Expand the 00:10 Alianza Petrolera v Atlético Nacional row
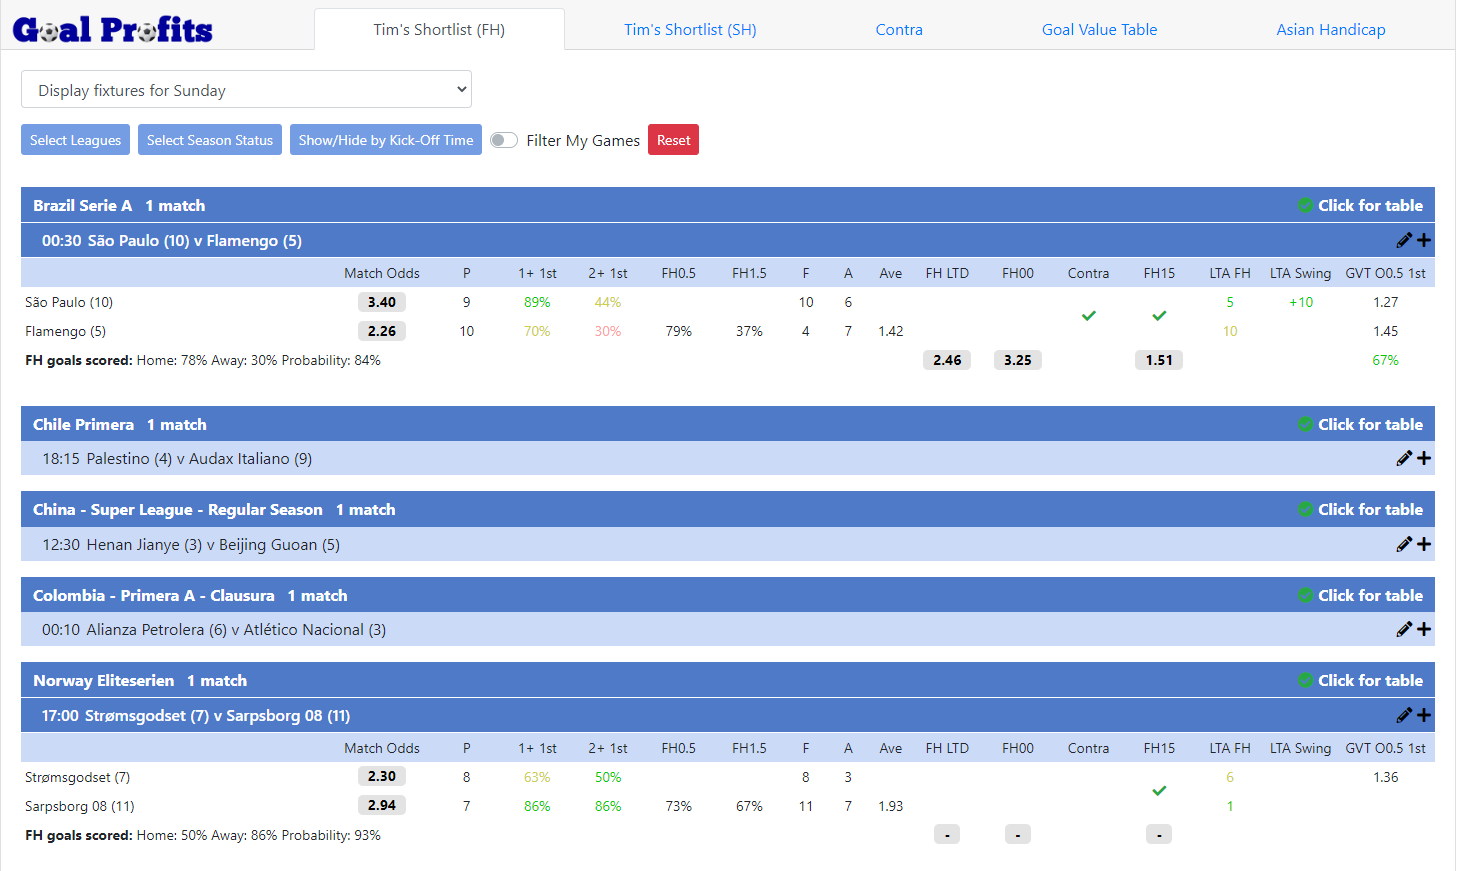This screenshot has height=871, width=1457. [x=728, y=629]
